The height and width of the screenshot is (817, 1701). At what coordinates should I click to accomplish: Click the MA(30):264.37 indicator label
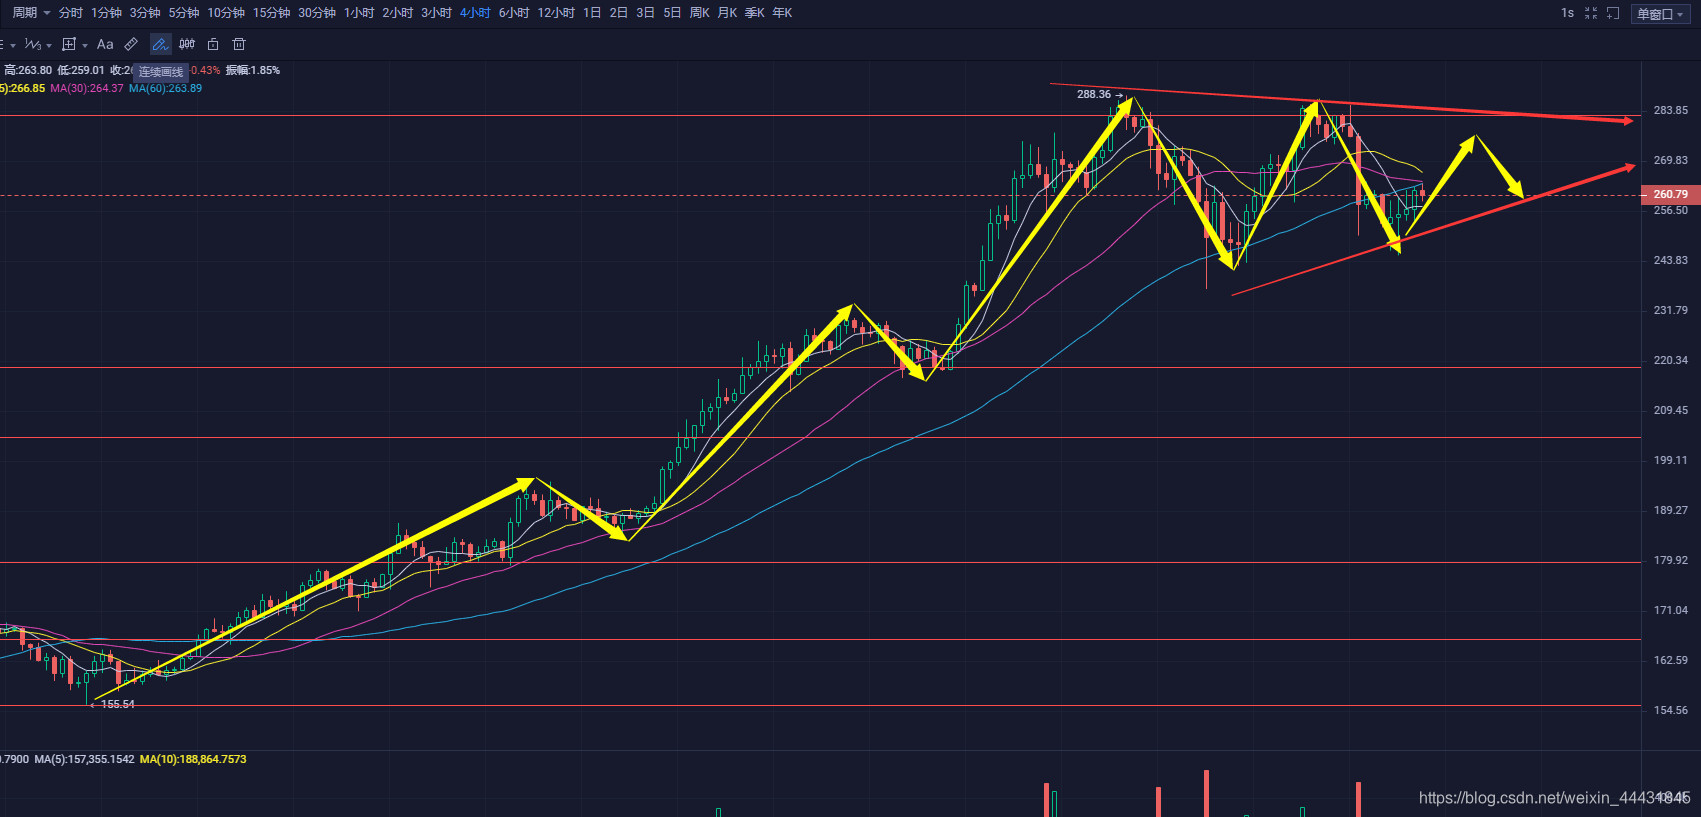click(87, 88)
